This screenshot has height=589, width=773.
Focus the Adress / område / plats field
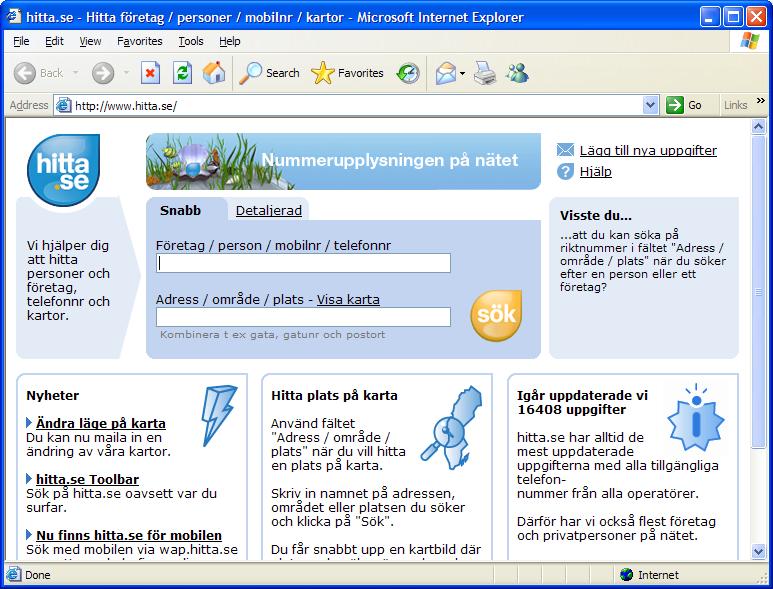pos(303,317)
